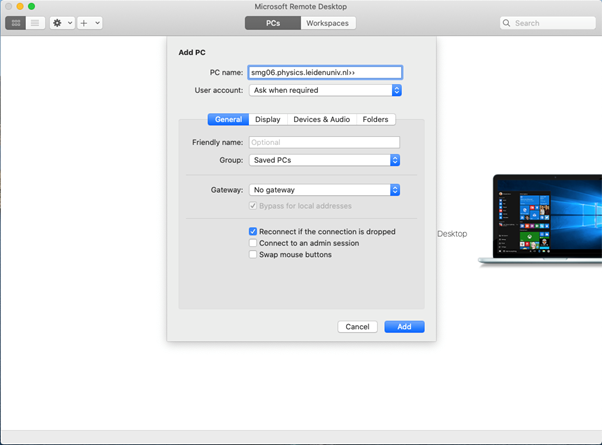Open the chevron beside the plus button

click(x=97, y=22)
